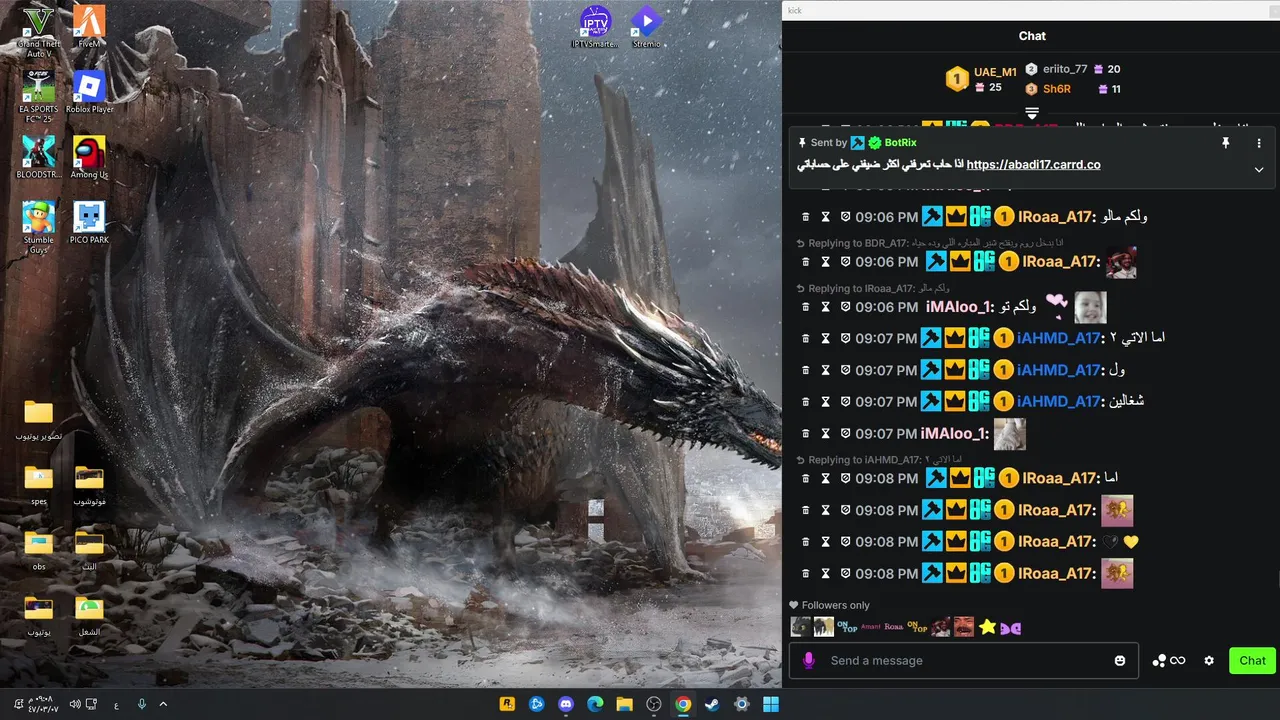Toggle the taskbar microphone icon
The image size is (1280, 720).
coord(142,704)
